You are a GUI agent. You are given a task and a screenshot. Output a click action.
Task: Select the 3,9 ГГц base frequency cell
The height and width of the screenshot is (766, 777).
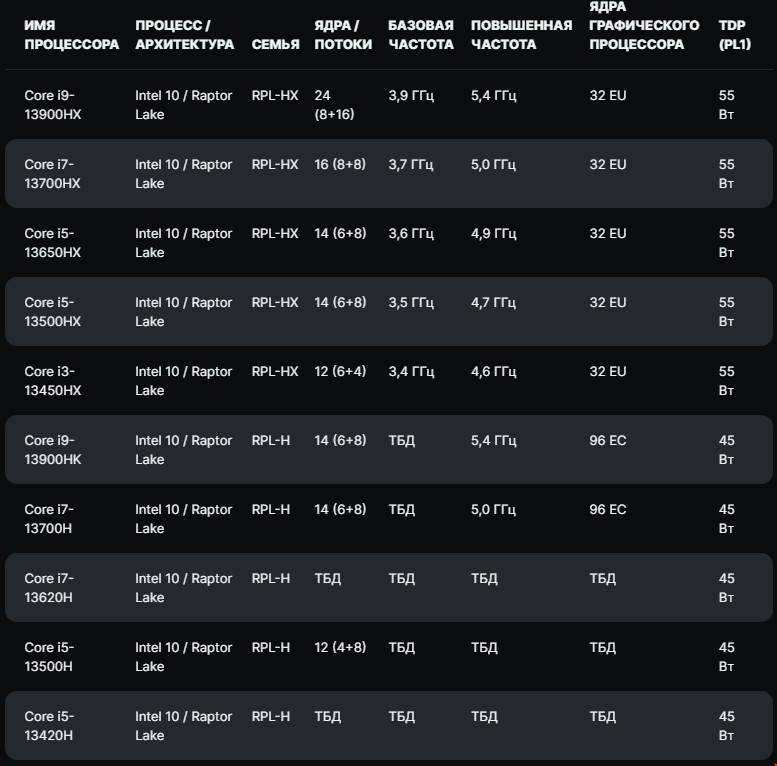[411, 95]
